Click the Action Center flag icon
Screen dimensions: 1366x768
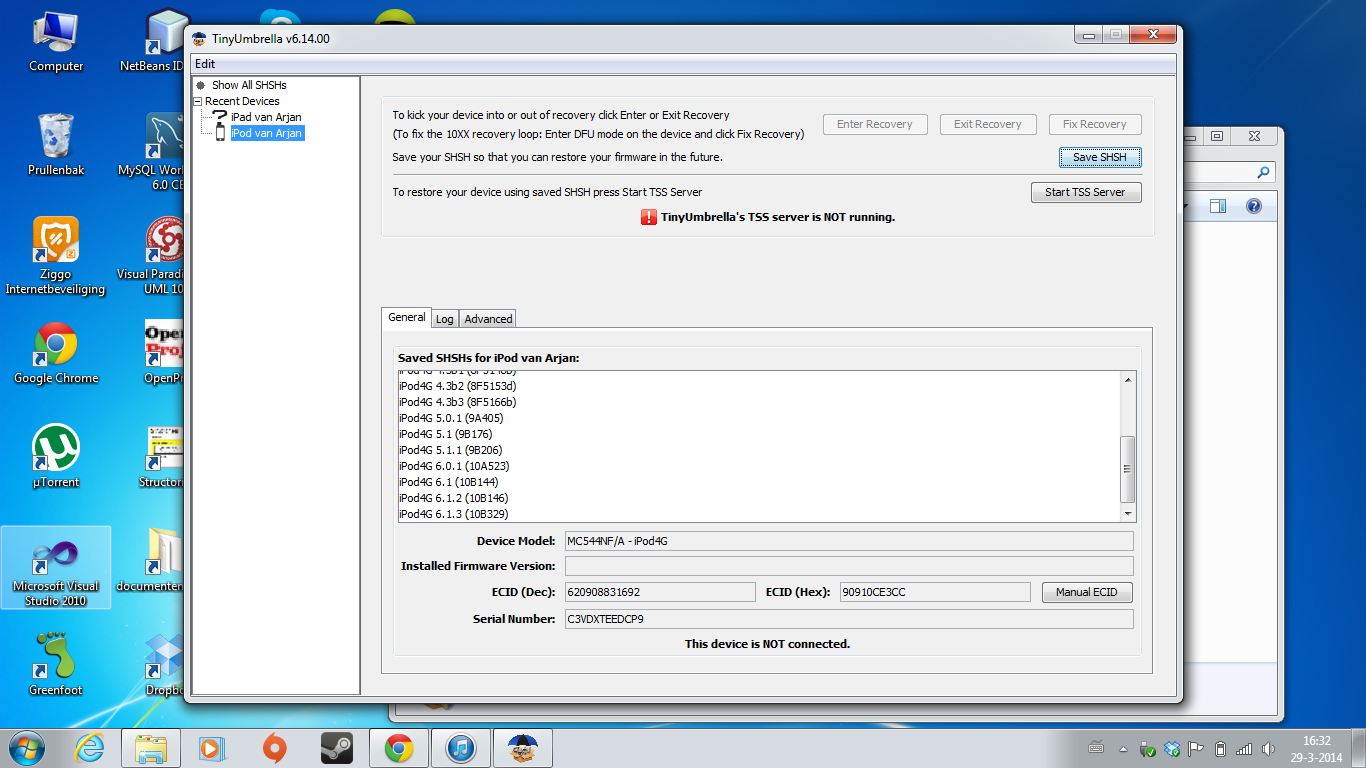coord(1196,748)
